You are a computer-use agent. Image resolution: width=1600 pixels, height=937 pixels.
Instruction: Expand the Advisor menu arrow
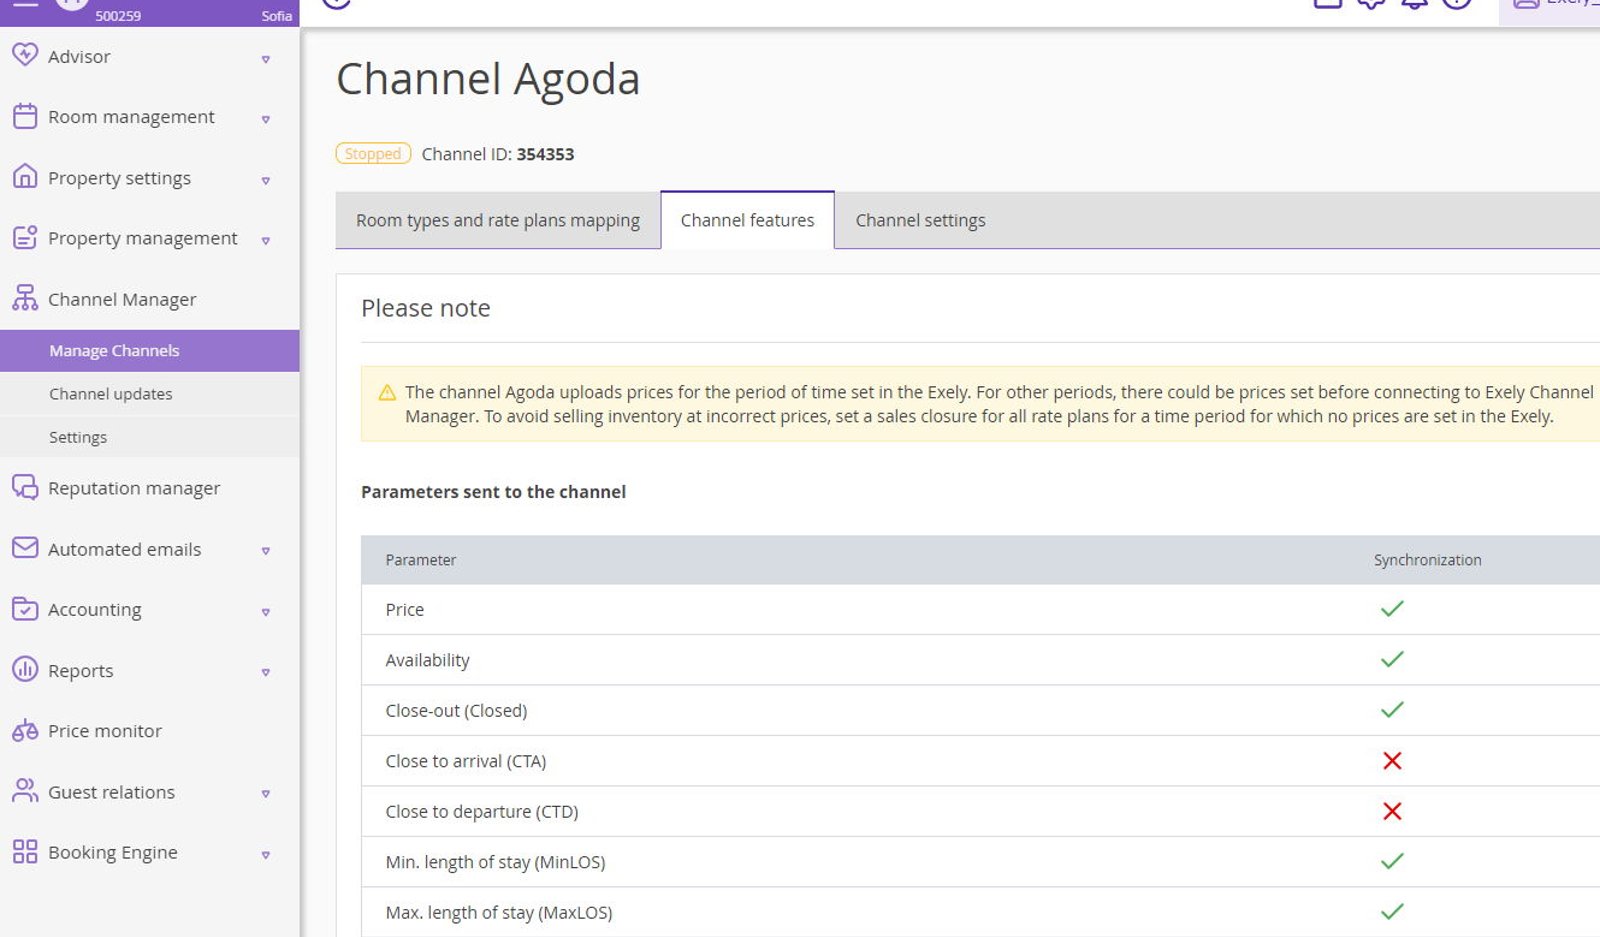pyautogui.click(x=266, y=59)
